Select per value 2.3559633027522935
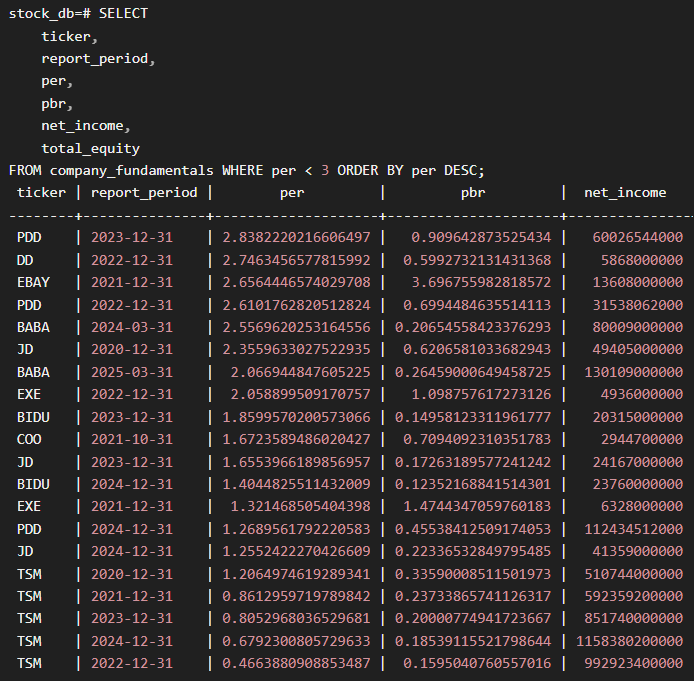 point(296,350)
